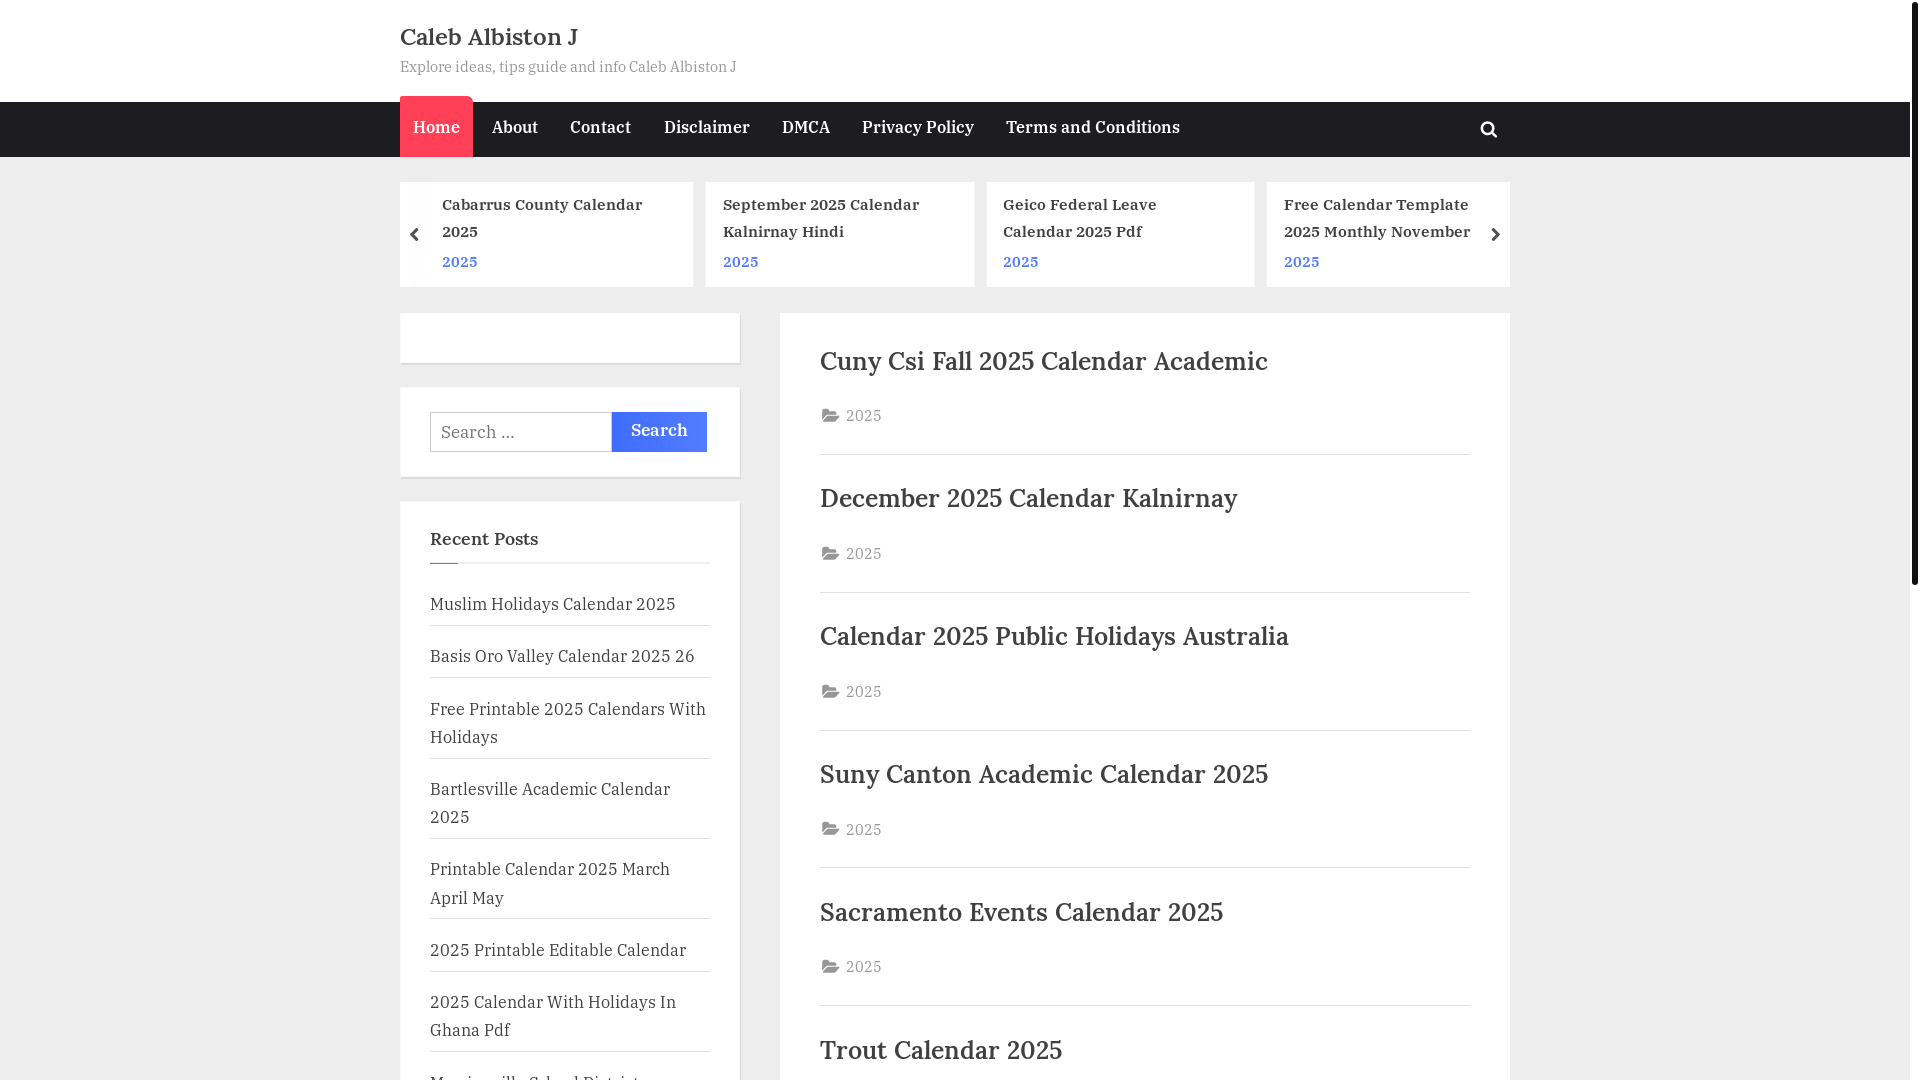Click 2025 category under Free Calendar Template slide
The image size is (1920, 1080).
pyautogui.click(x=1302, y=262)
